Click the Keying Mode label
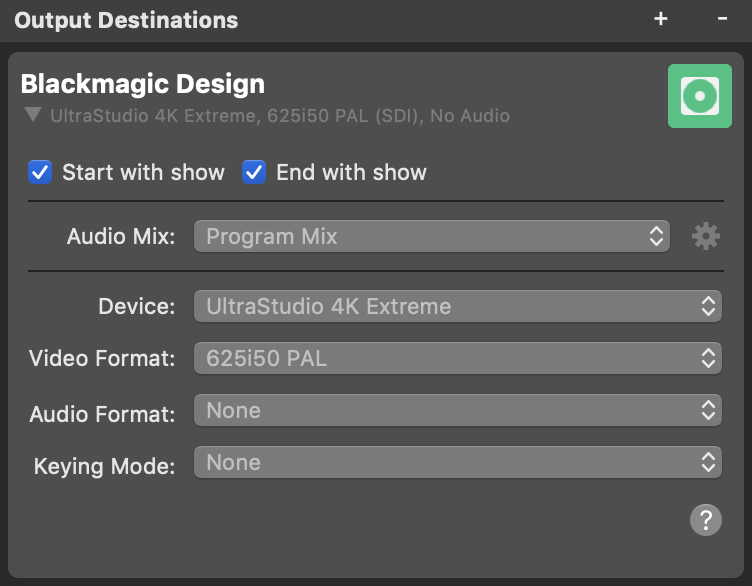 (105, 466)
